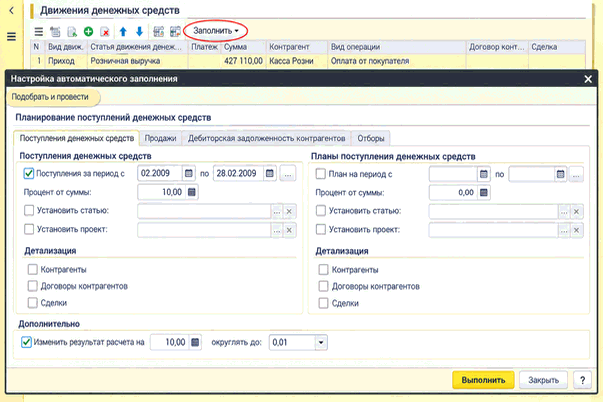The width and height of the screenshot is (603, 402).
Task: Open selection list for receipts Установить проект
Action: [x=277, y=230]
